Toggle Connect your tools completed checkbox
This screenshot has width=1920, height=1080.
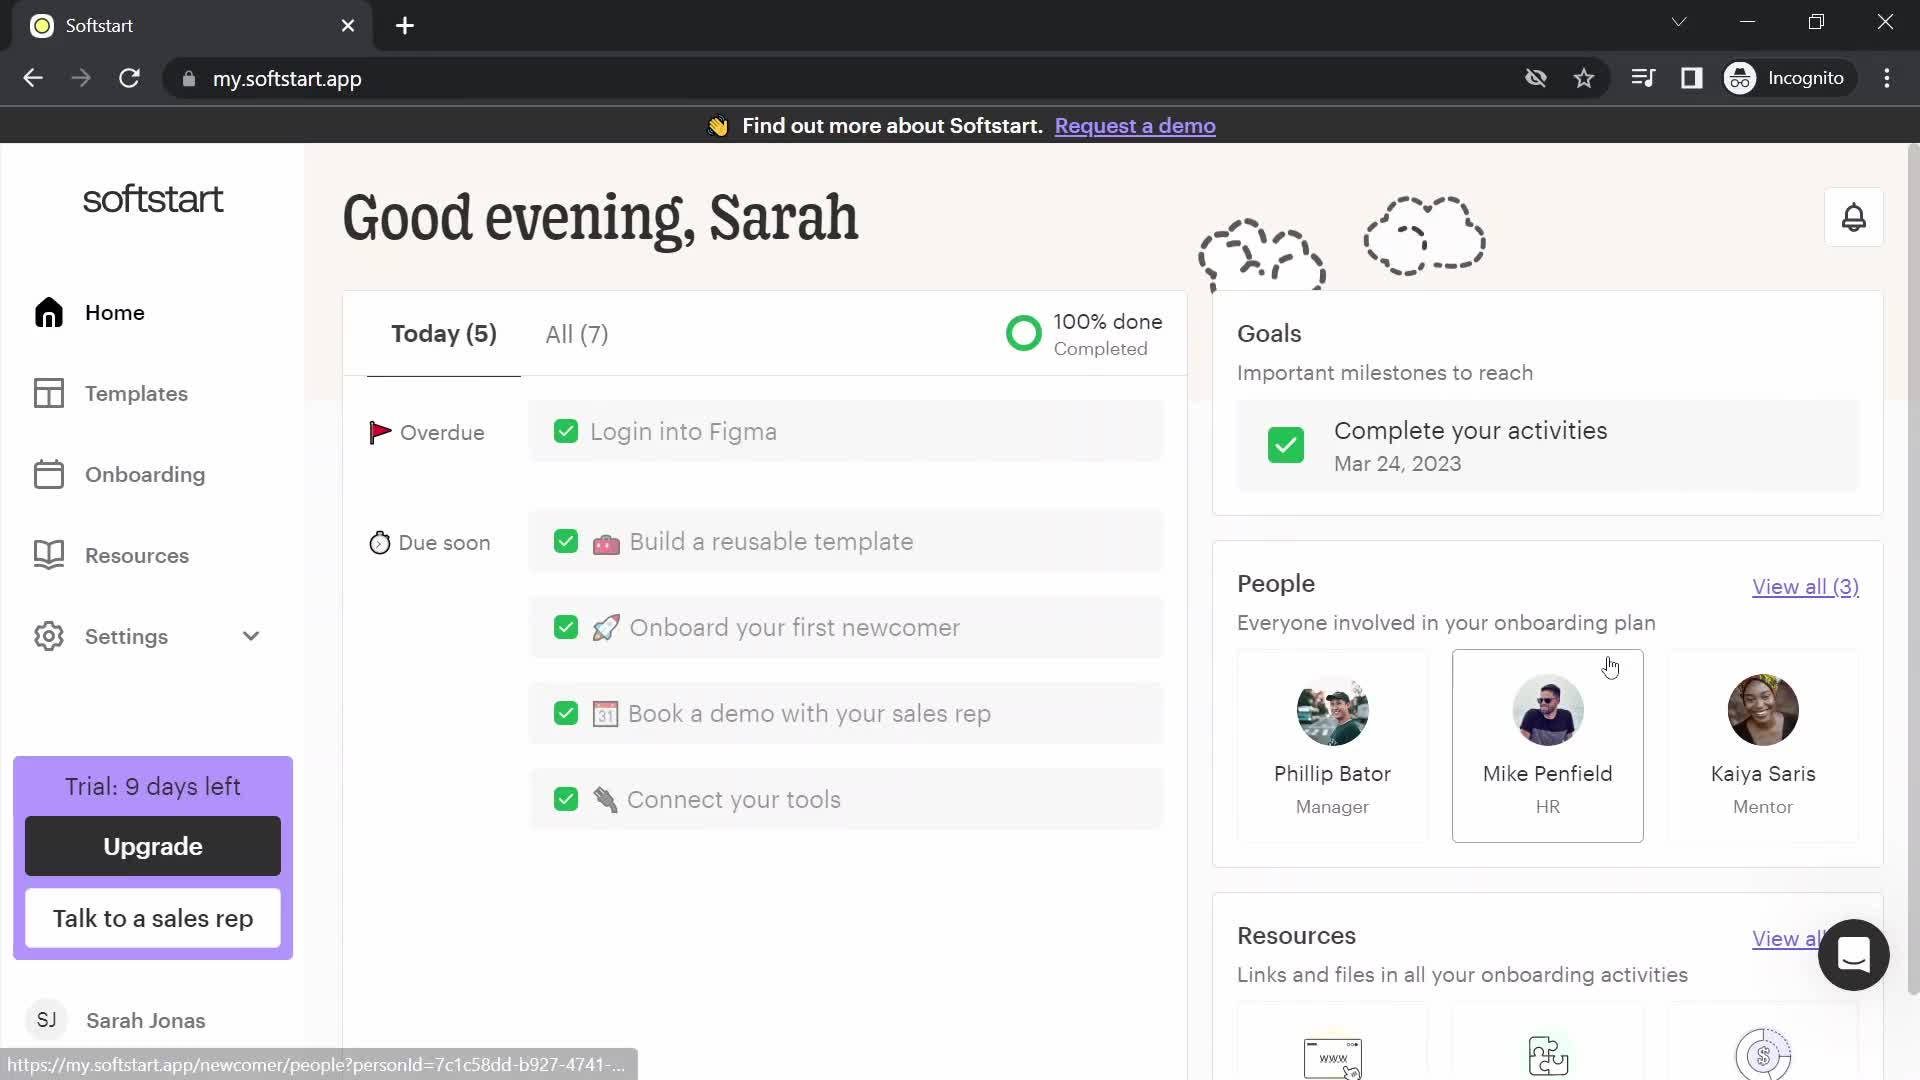click(567, 800)
